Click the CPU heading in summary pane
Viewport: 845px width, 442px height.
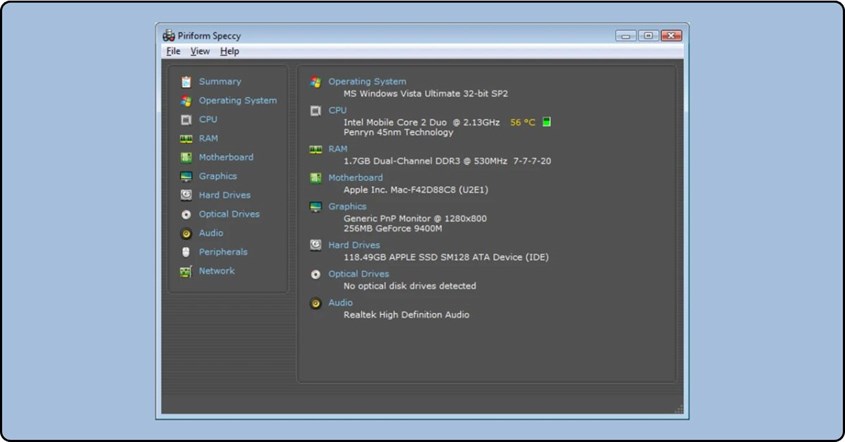pyautogui.click(x=337, y=110)
